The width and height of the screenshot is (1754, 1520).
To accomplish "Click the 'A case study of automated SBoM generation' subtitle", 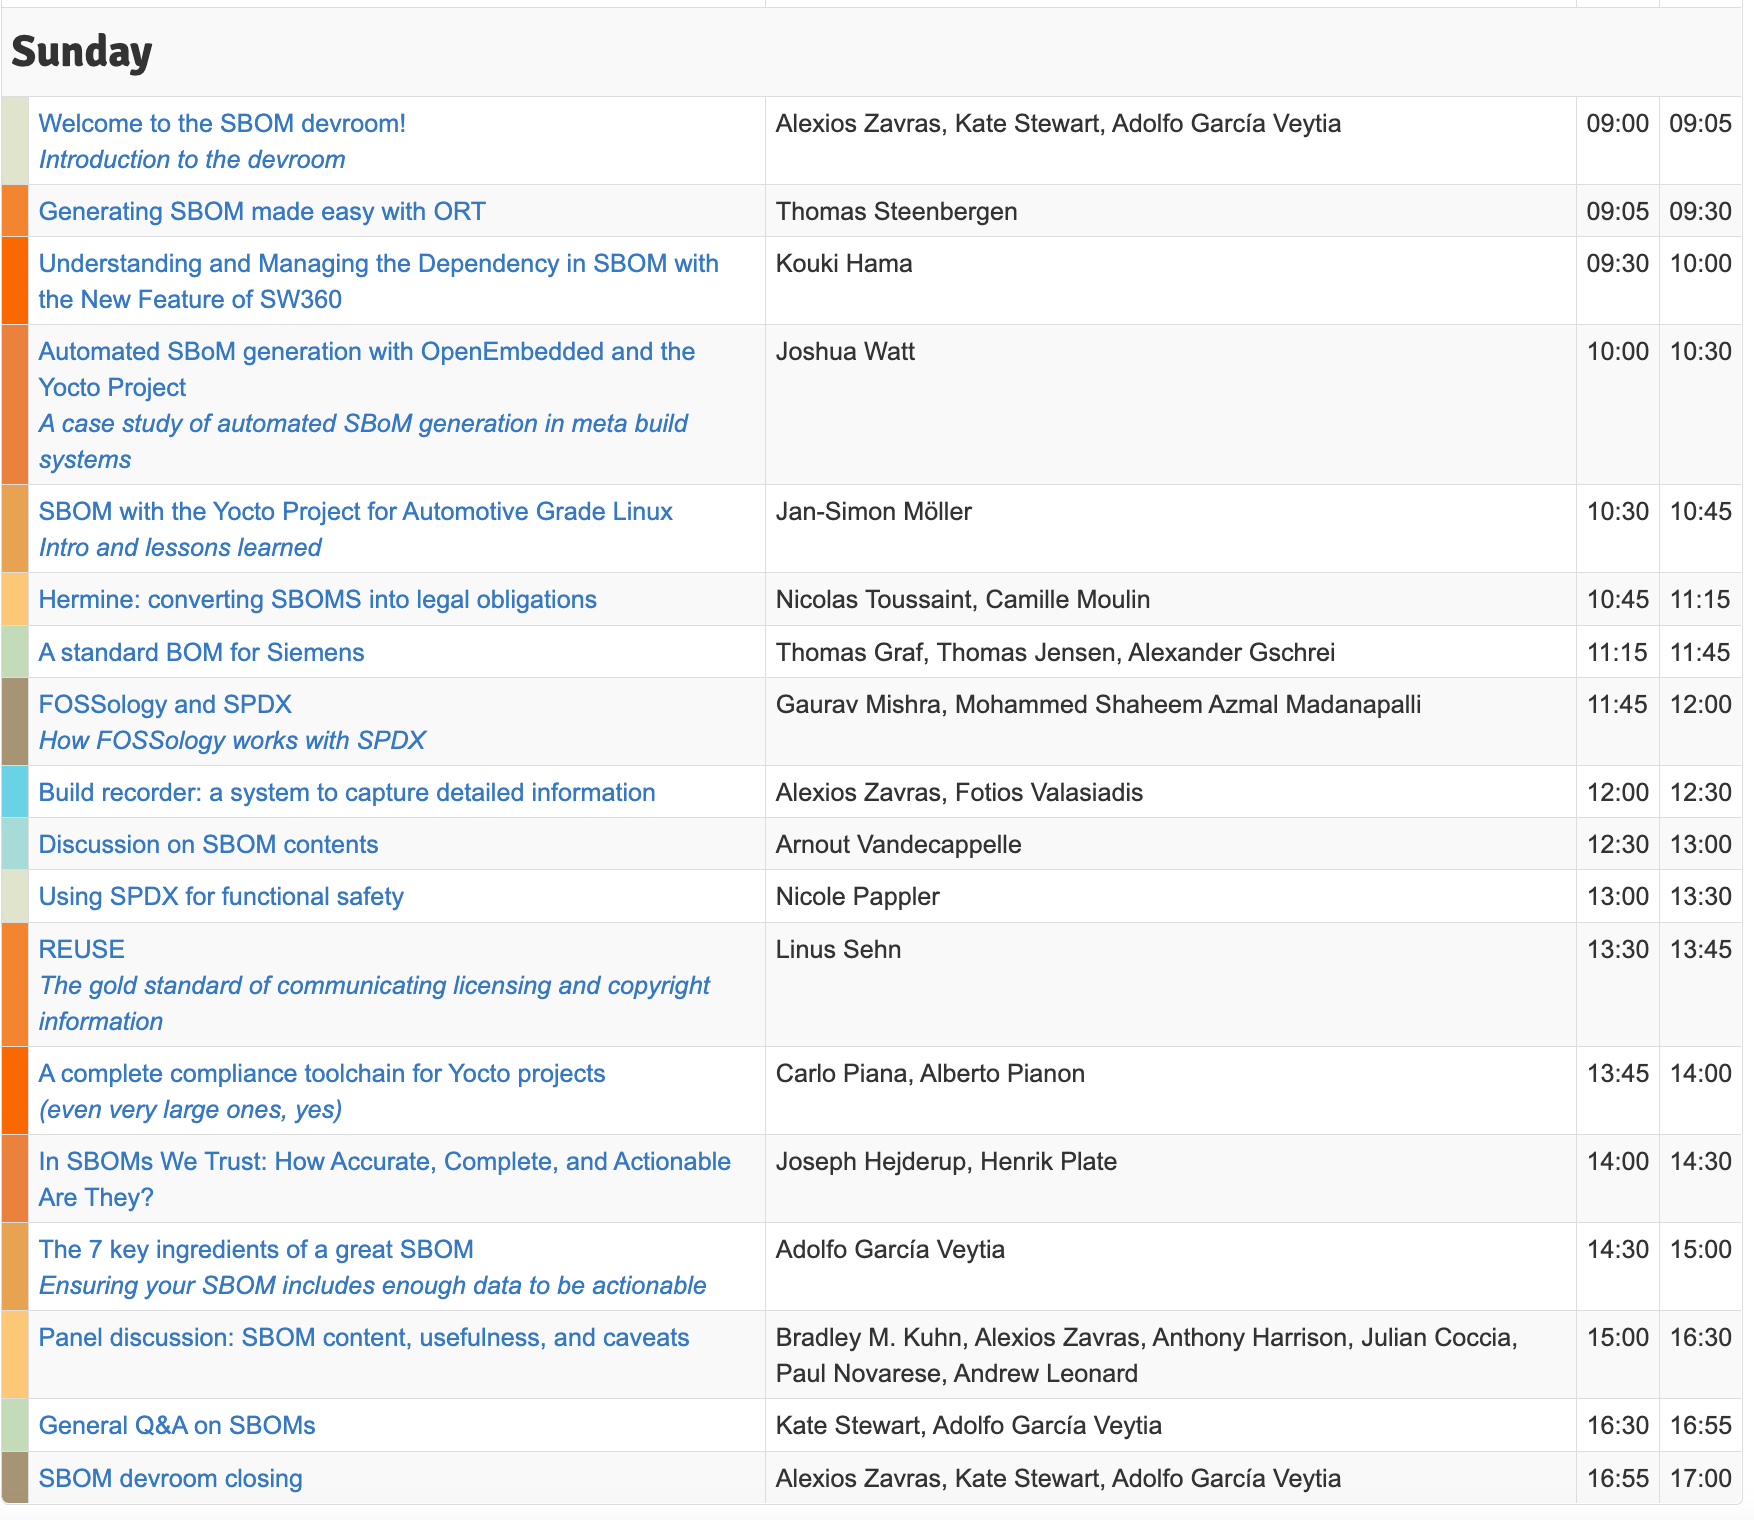I will 363,441.
